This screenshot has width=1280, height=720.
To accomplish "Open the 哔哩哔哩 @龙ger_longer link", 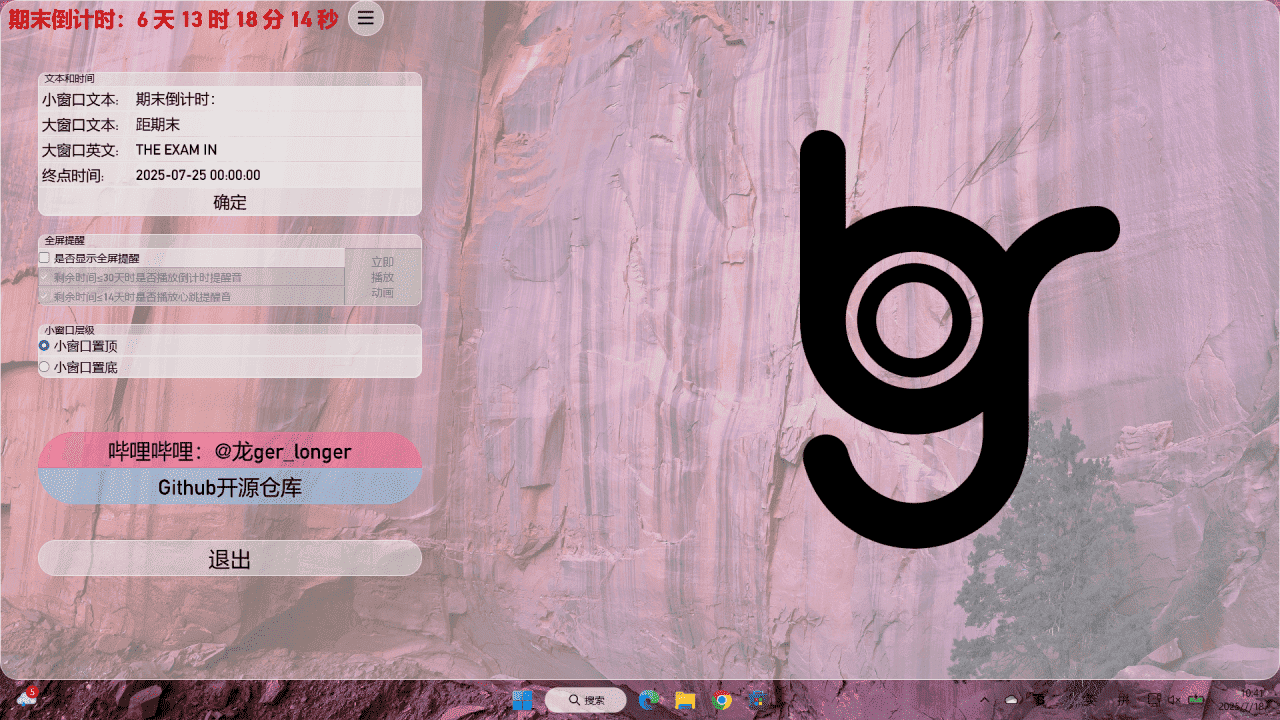I will pos(229,452).
